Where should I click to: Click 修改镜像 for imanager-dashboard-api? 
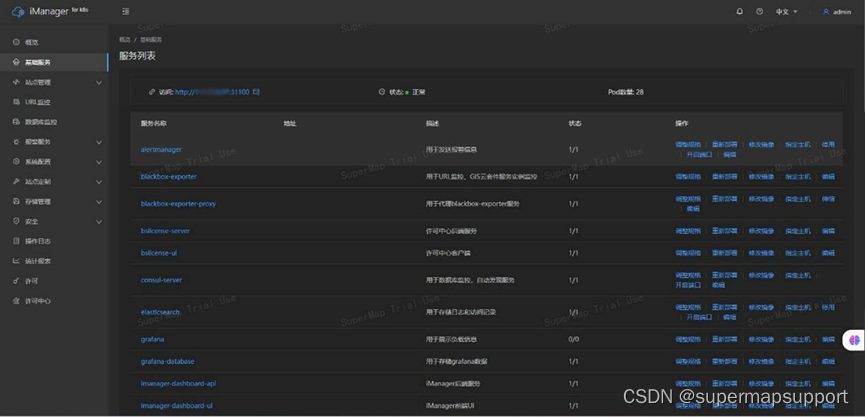tap(761, 383)
